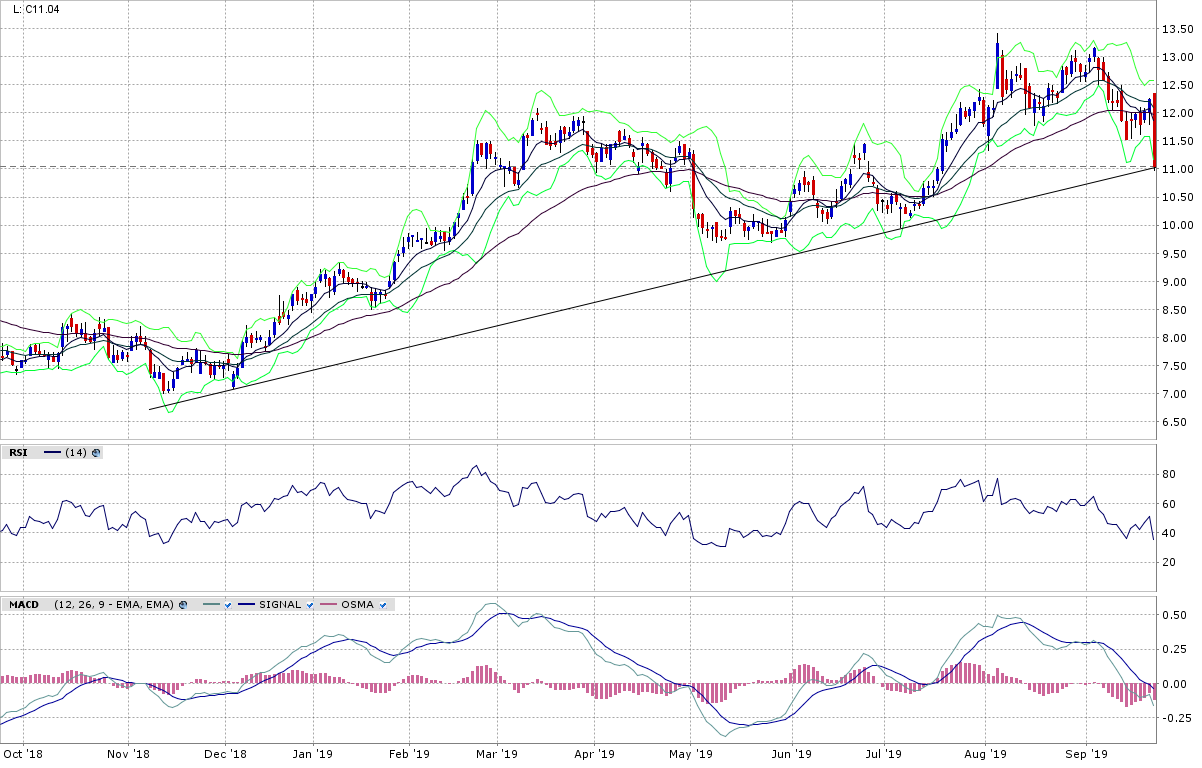Click the OSMA color swatch

click(x=329, y=605)
